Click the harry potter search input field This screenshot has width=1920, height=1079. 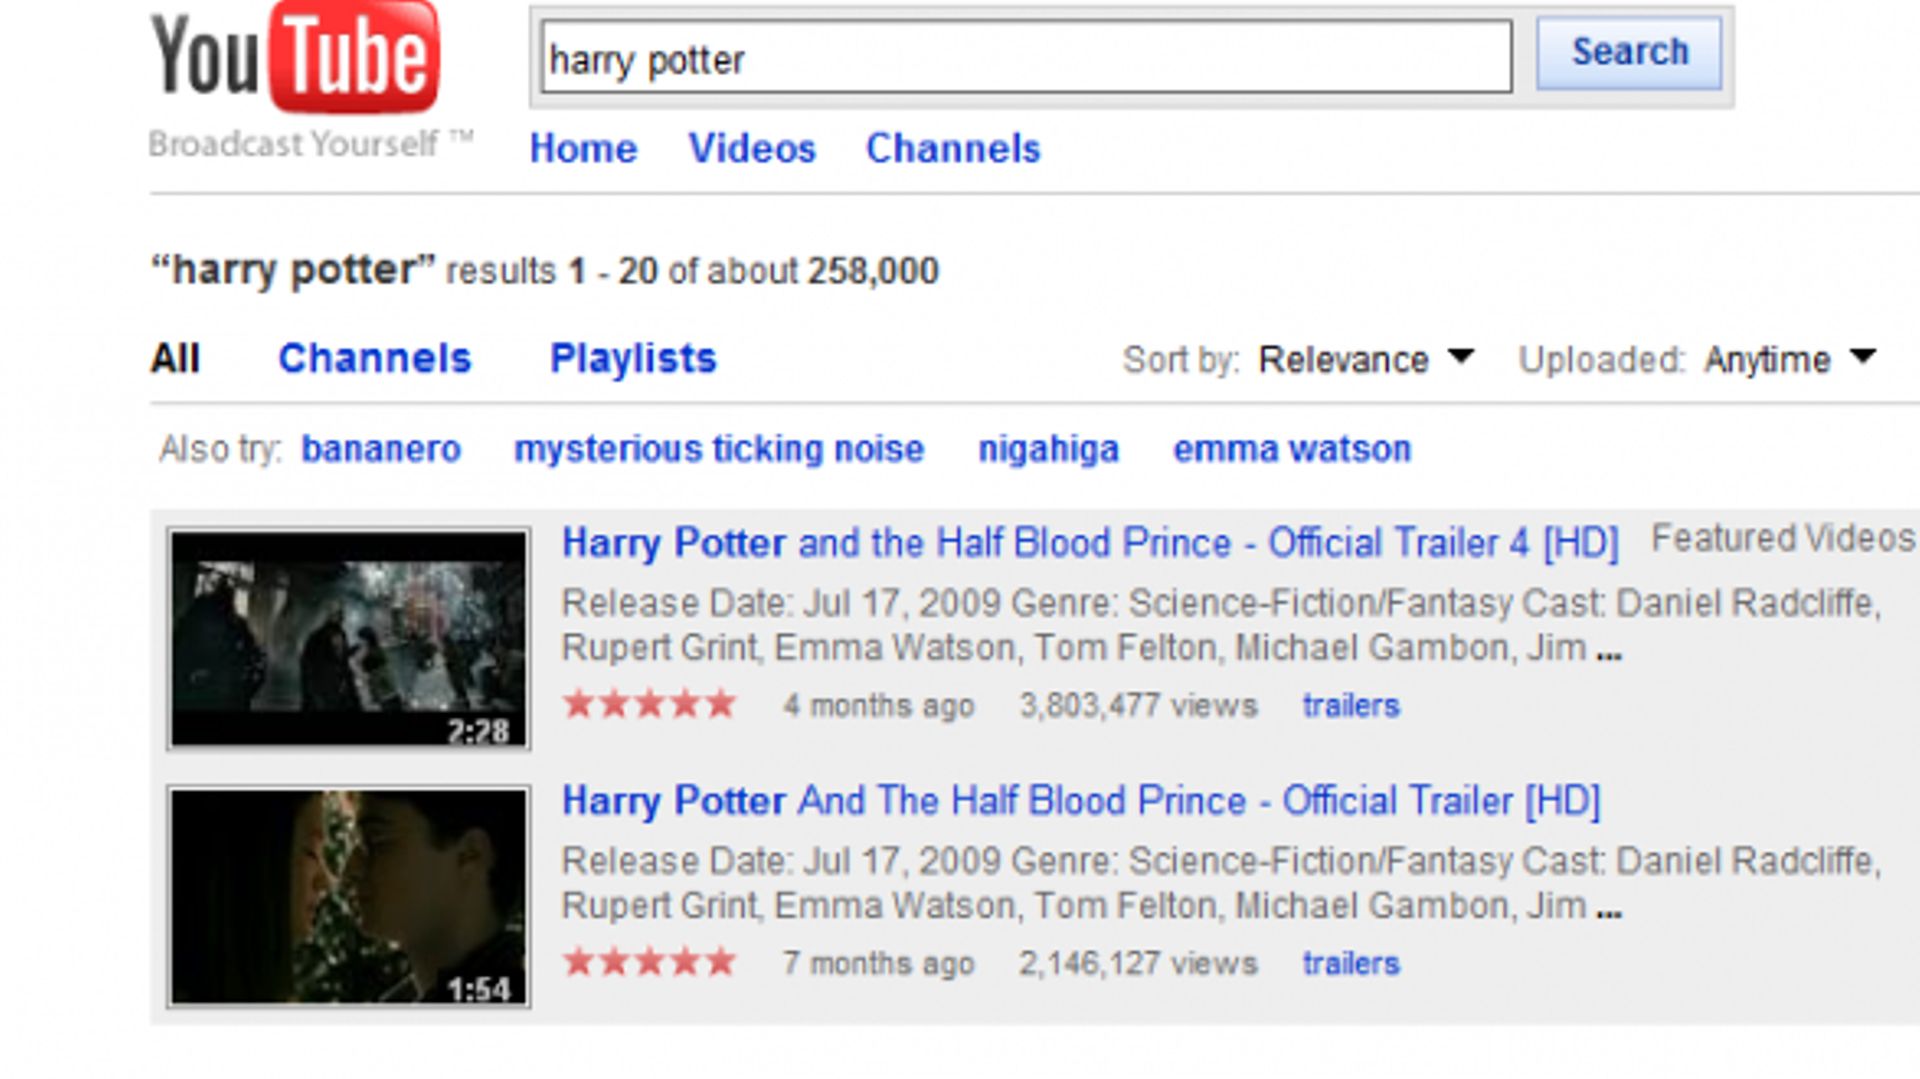[1025, 59]
